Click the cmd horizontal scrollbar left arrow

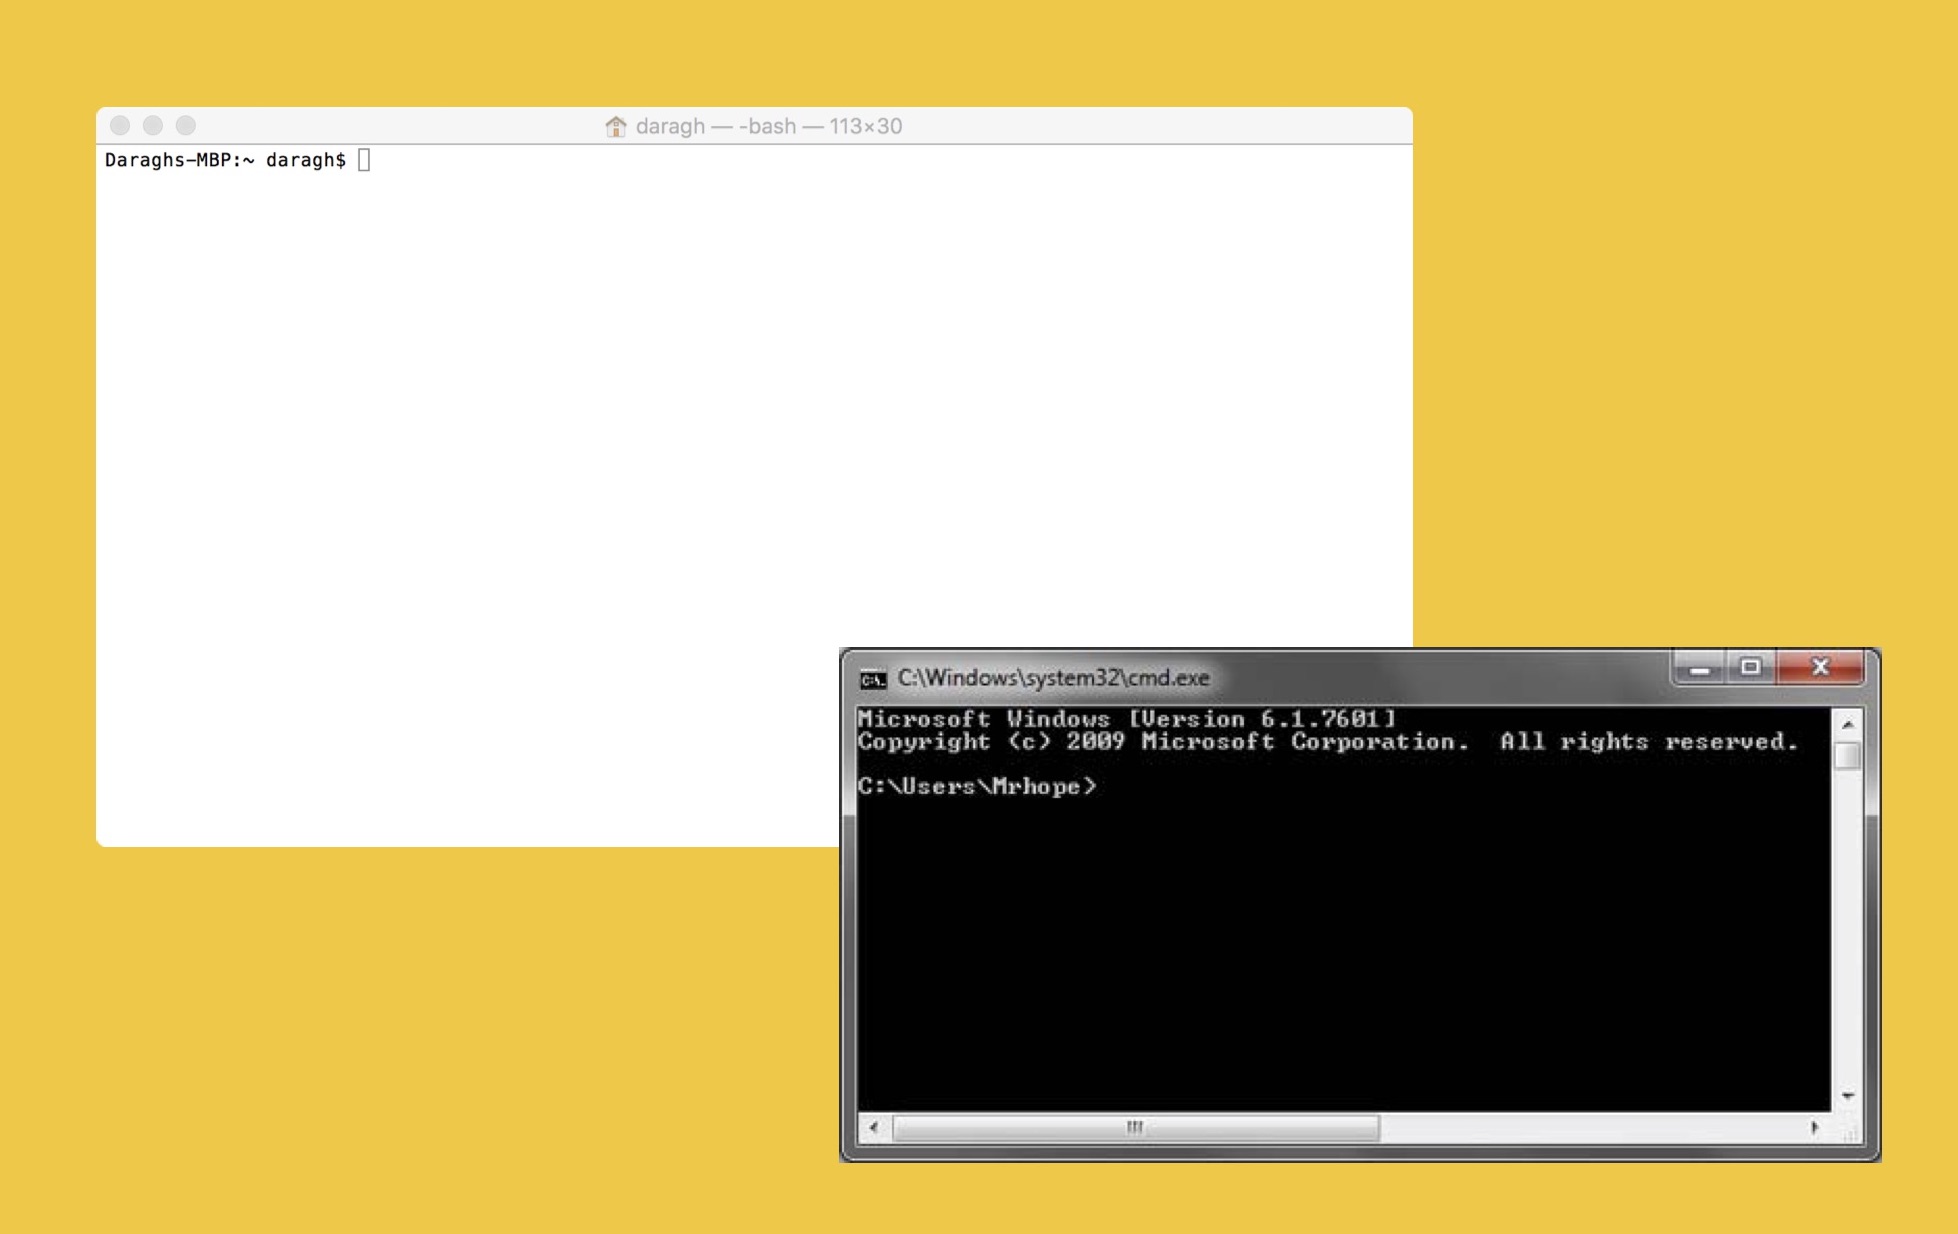(874, 1128)
